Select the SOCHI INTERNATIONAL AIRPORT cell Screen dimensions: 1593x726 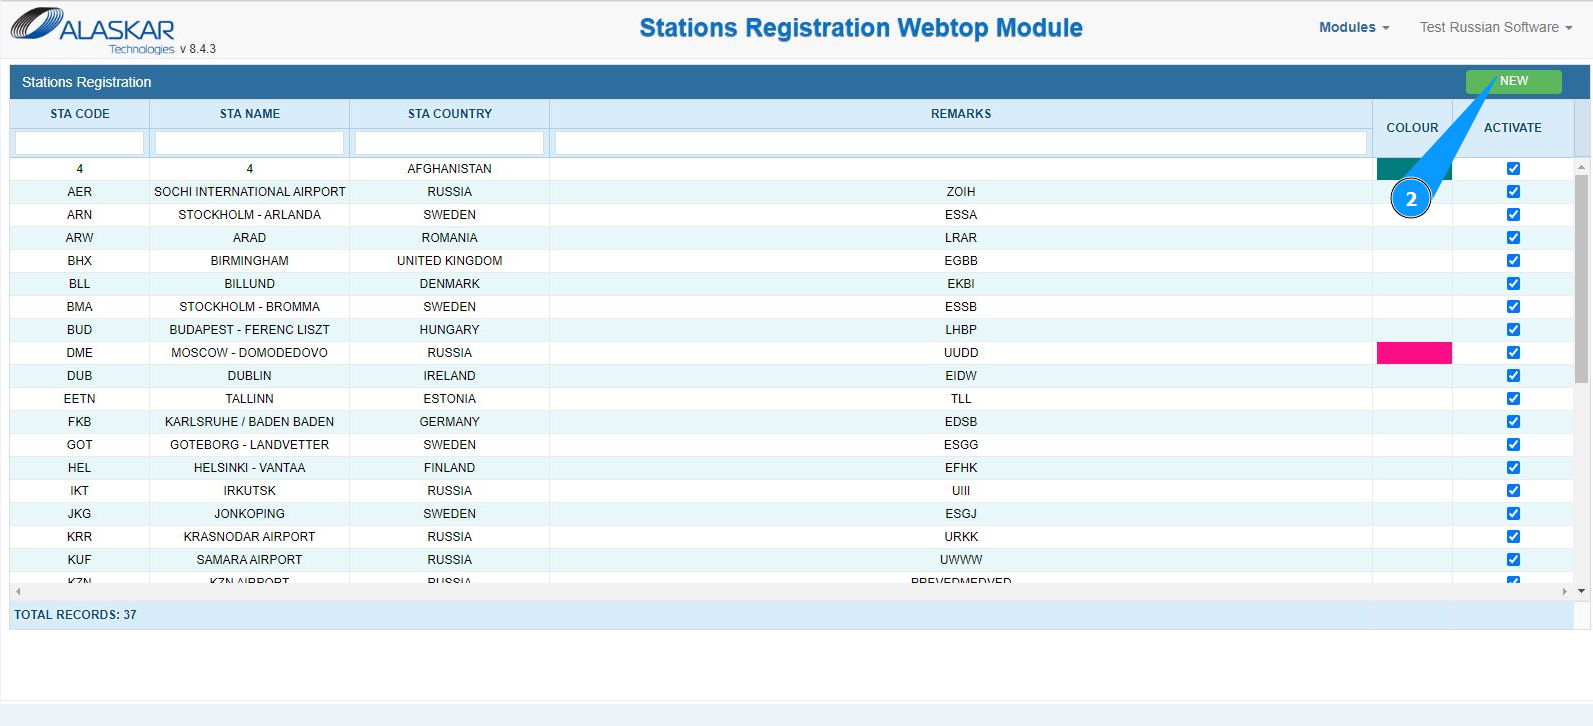click(x=250, y=192)
